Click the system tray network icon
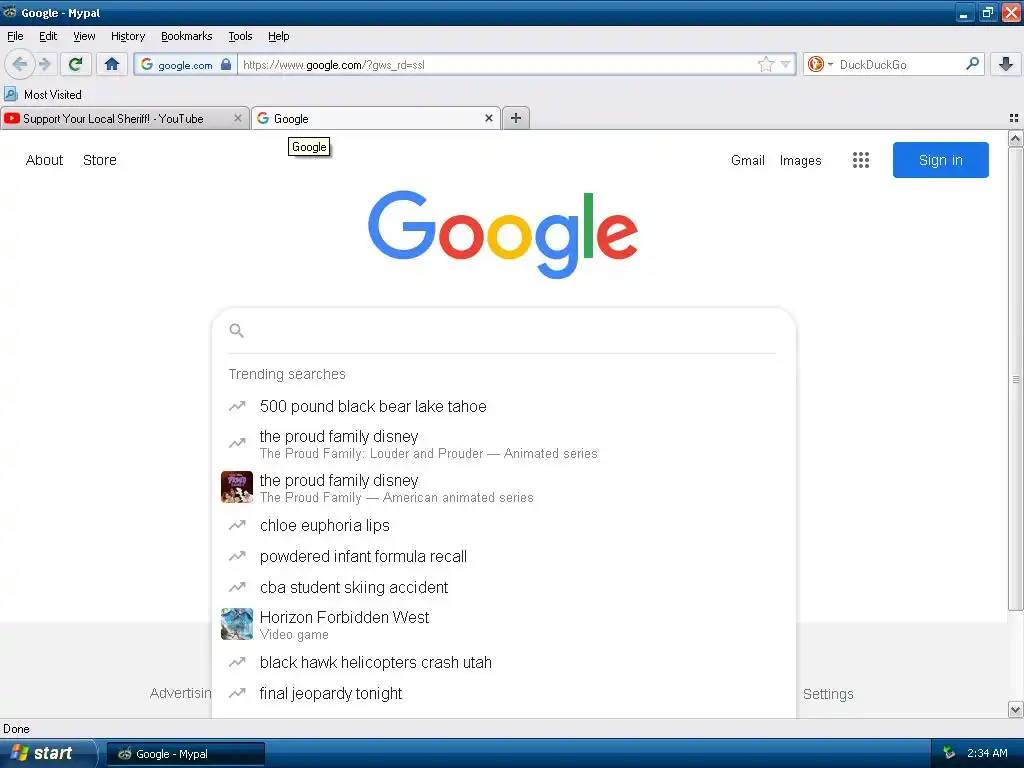The width and height of the screenshot is (1024, 768). click(948, 753)
